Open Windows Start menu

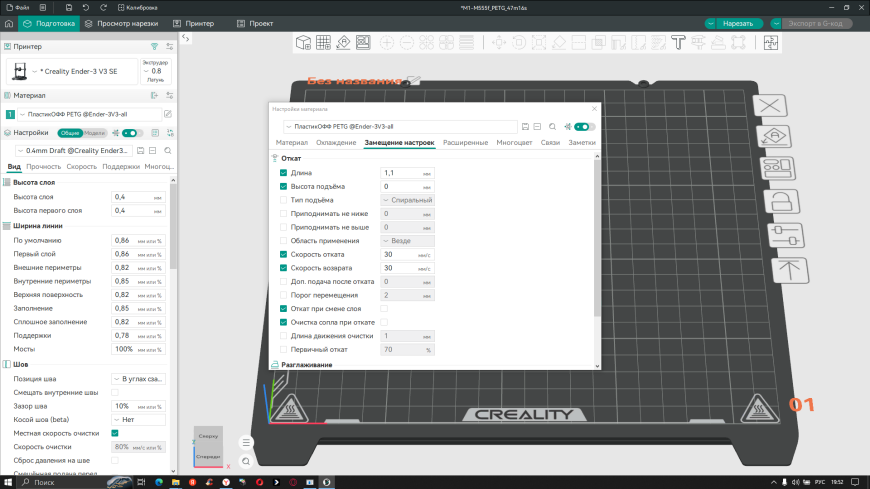[8, 482]
